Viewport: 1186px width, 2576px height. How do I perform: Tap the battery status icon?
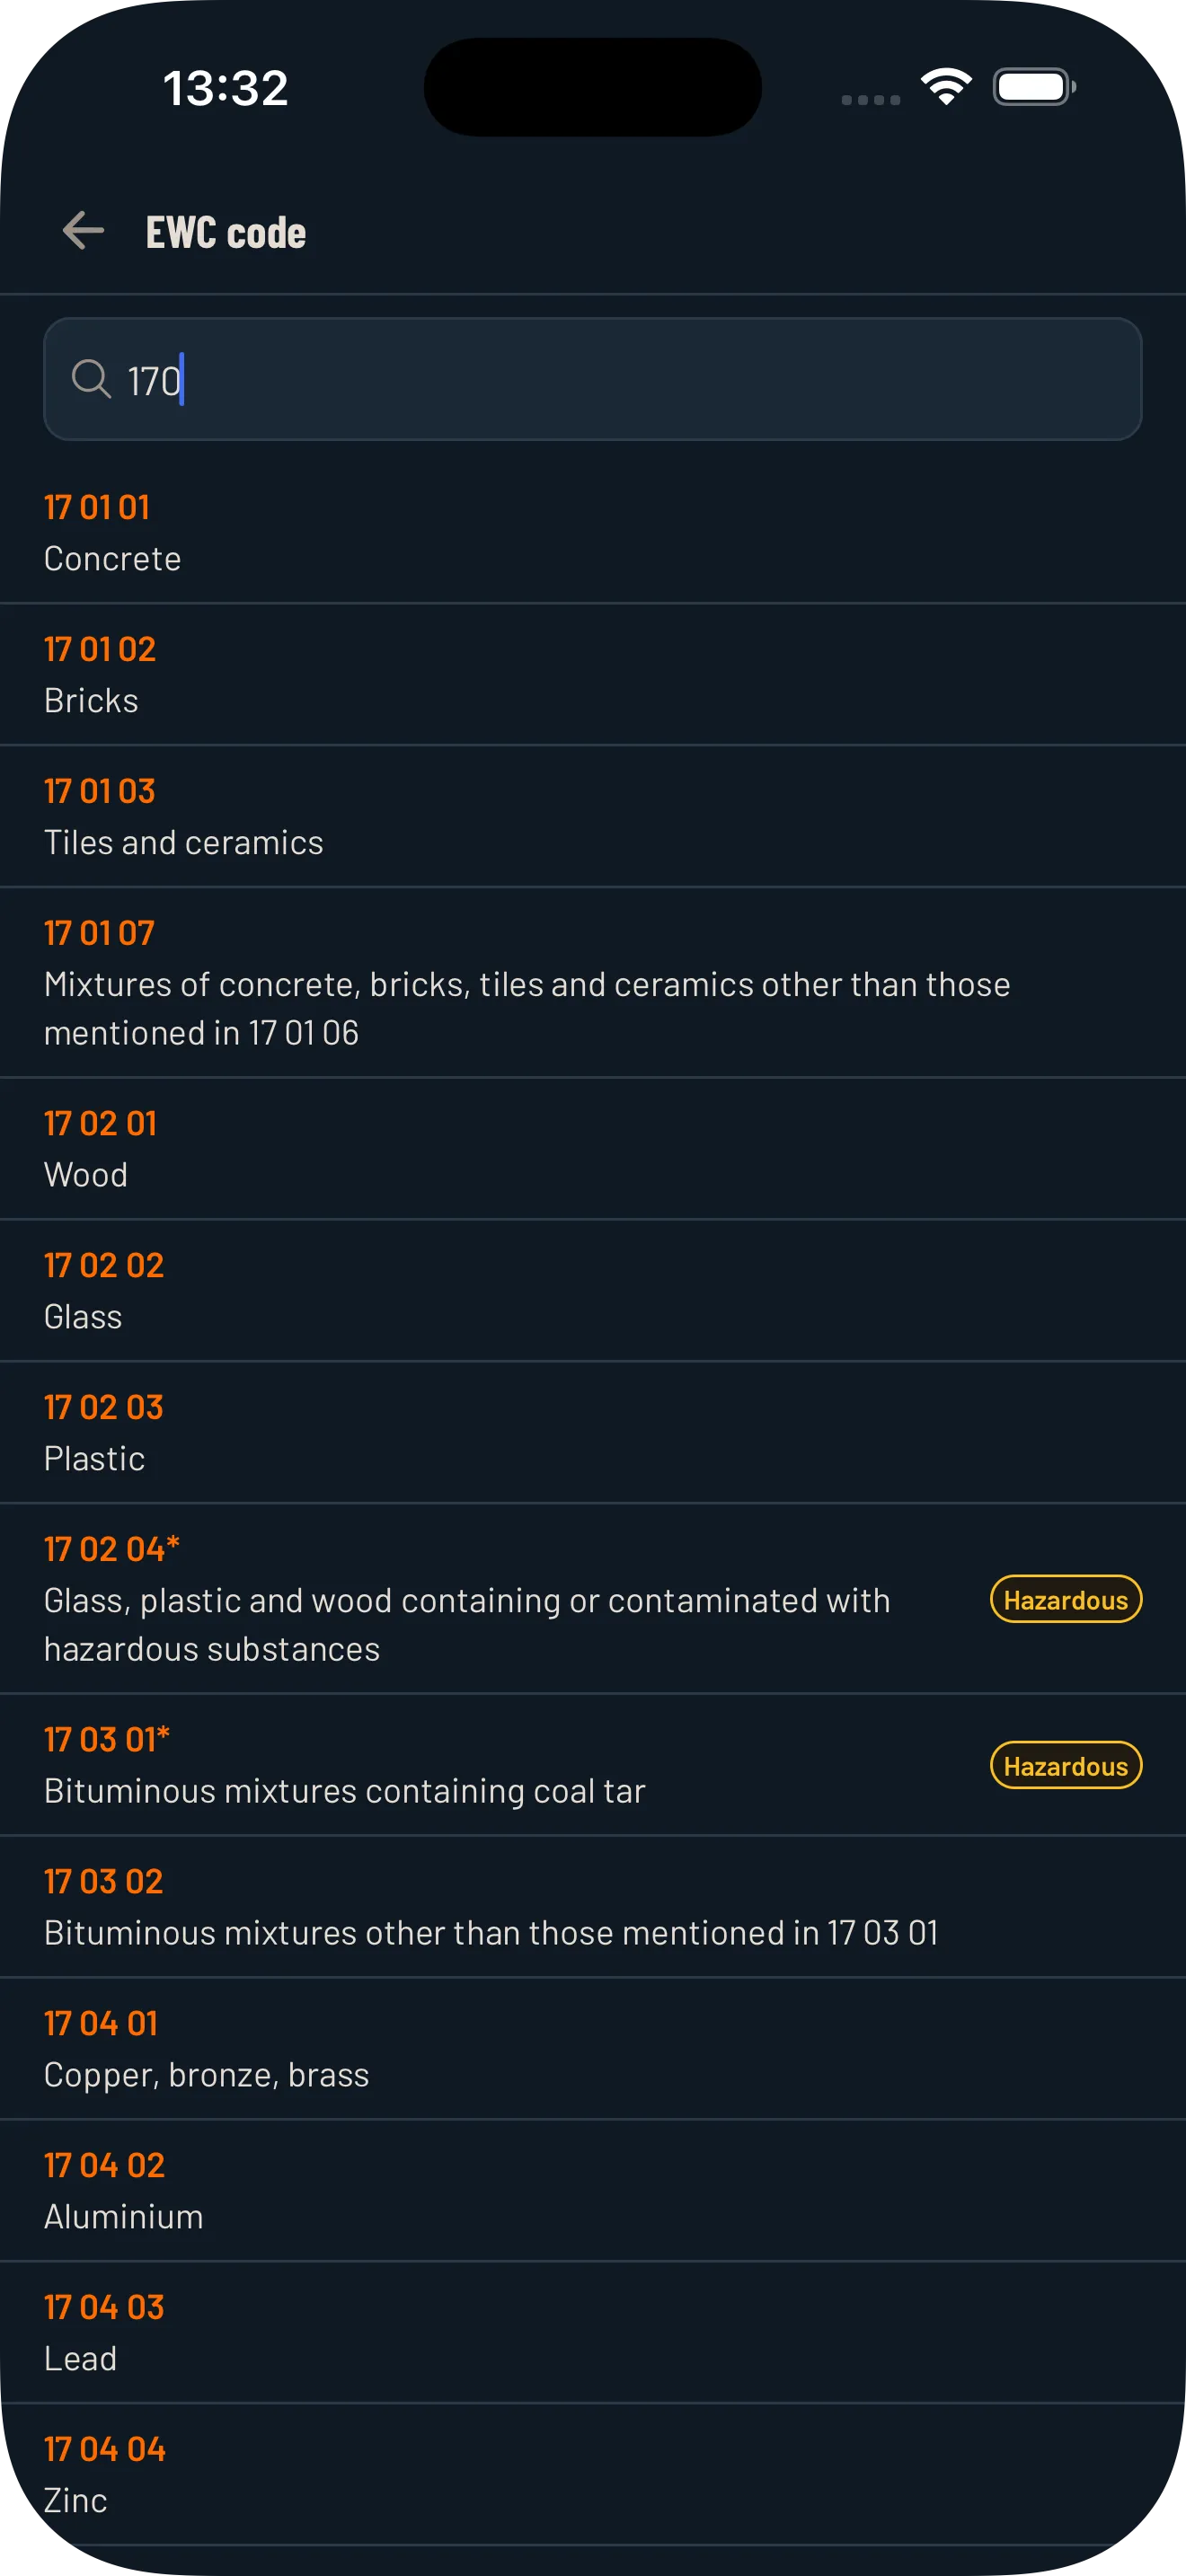coord(1034,87)
